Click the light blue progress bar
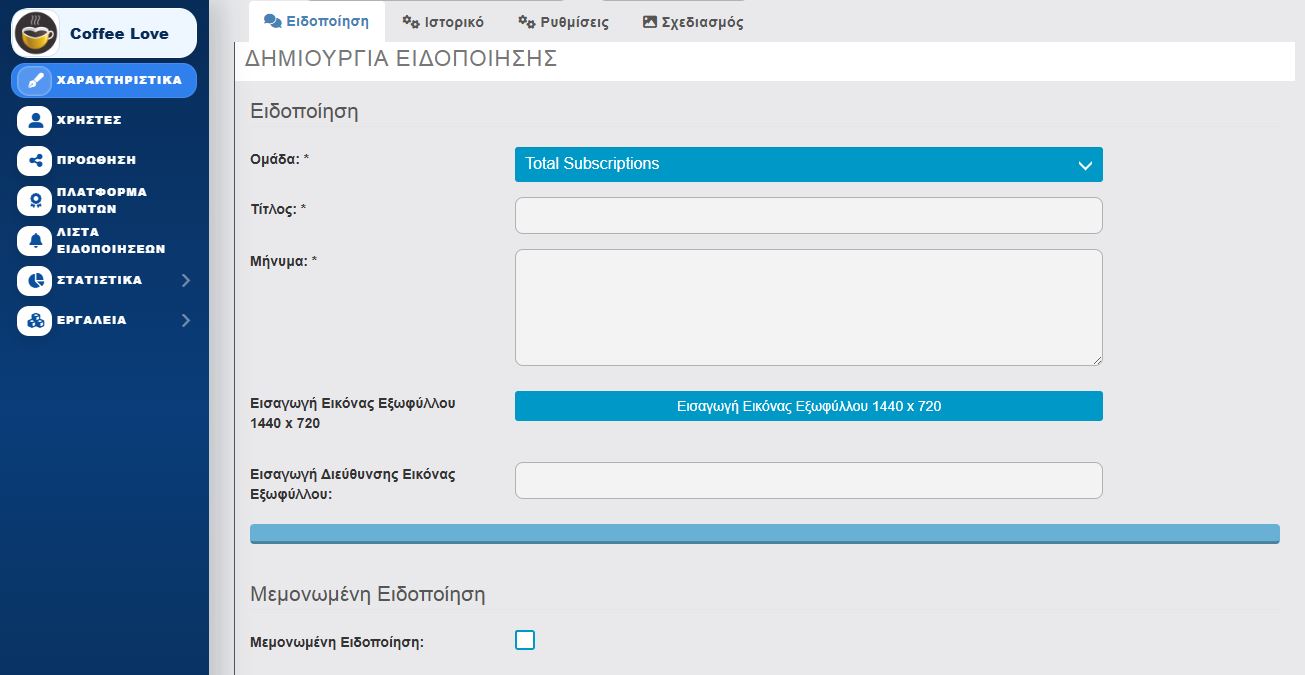1305x675 pixels. coord(764,533)
